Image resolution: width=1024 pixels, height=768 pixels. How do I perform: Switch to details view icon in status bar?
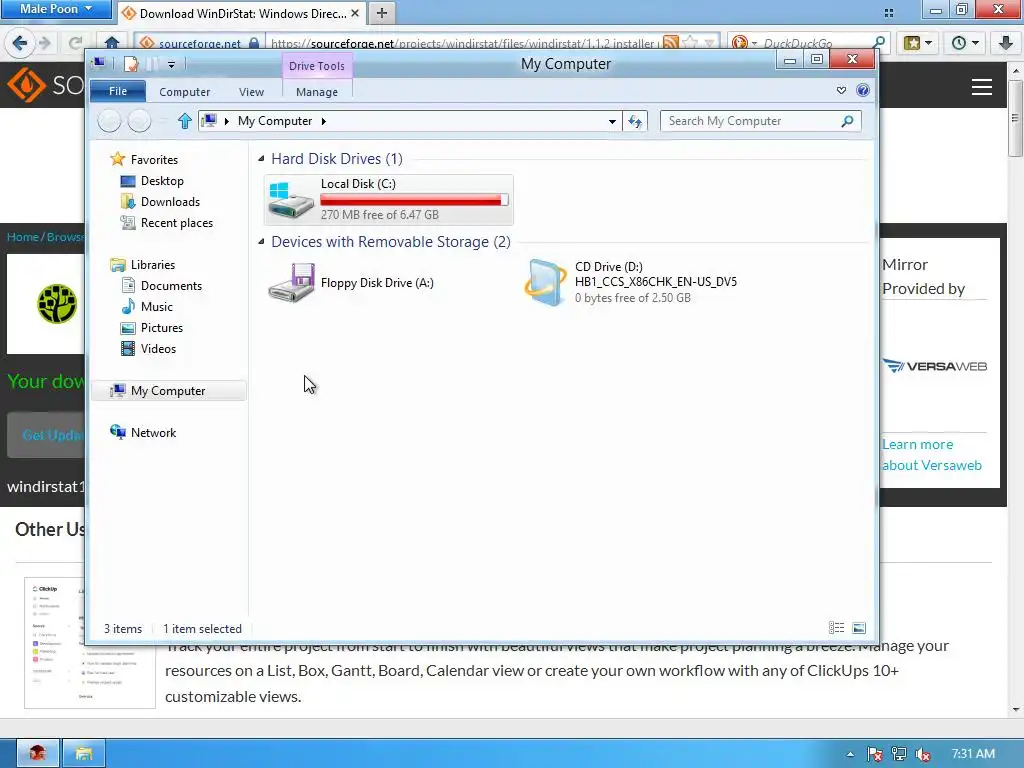tap(837, 628)
